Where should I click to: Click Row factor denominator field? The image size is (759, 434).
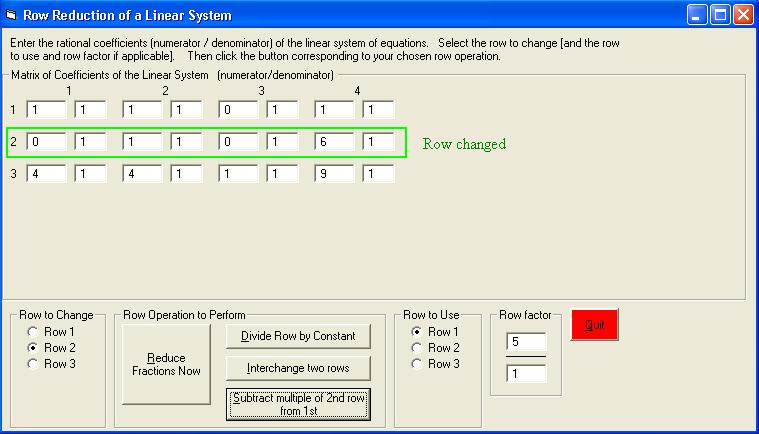click(526, 374)
